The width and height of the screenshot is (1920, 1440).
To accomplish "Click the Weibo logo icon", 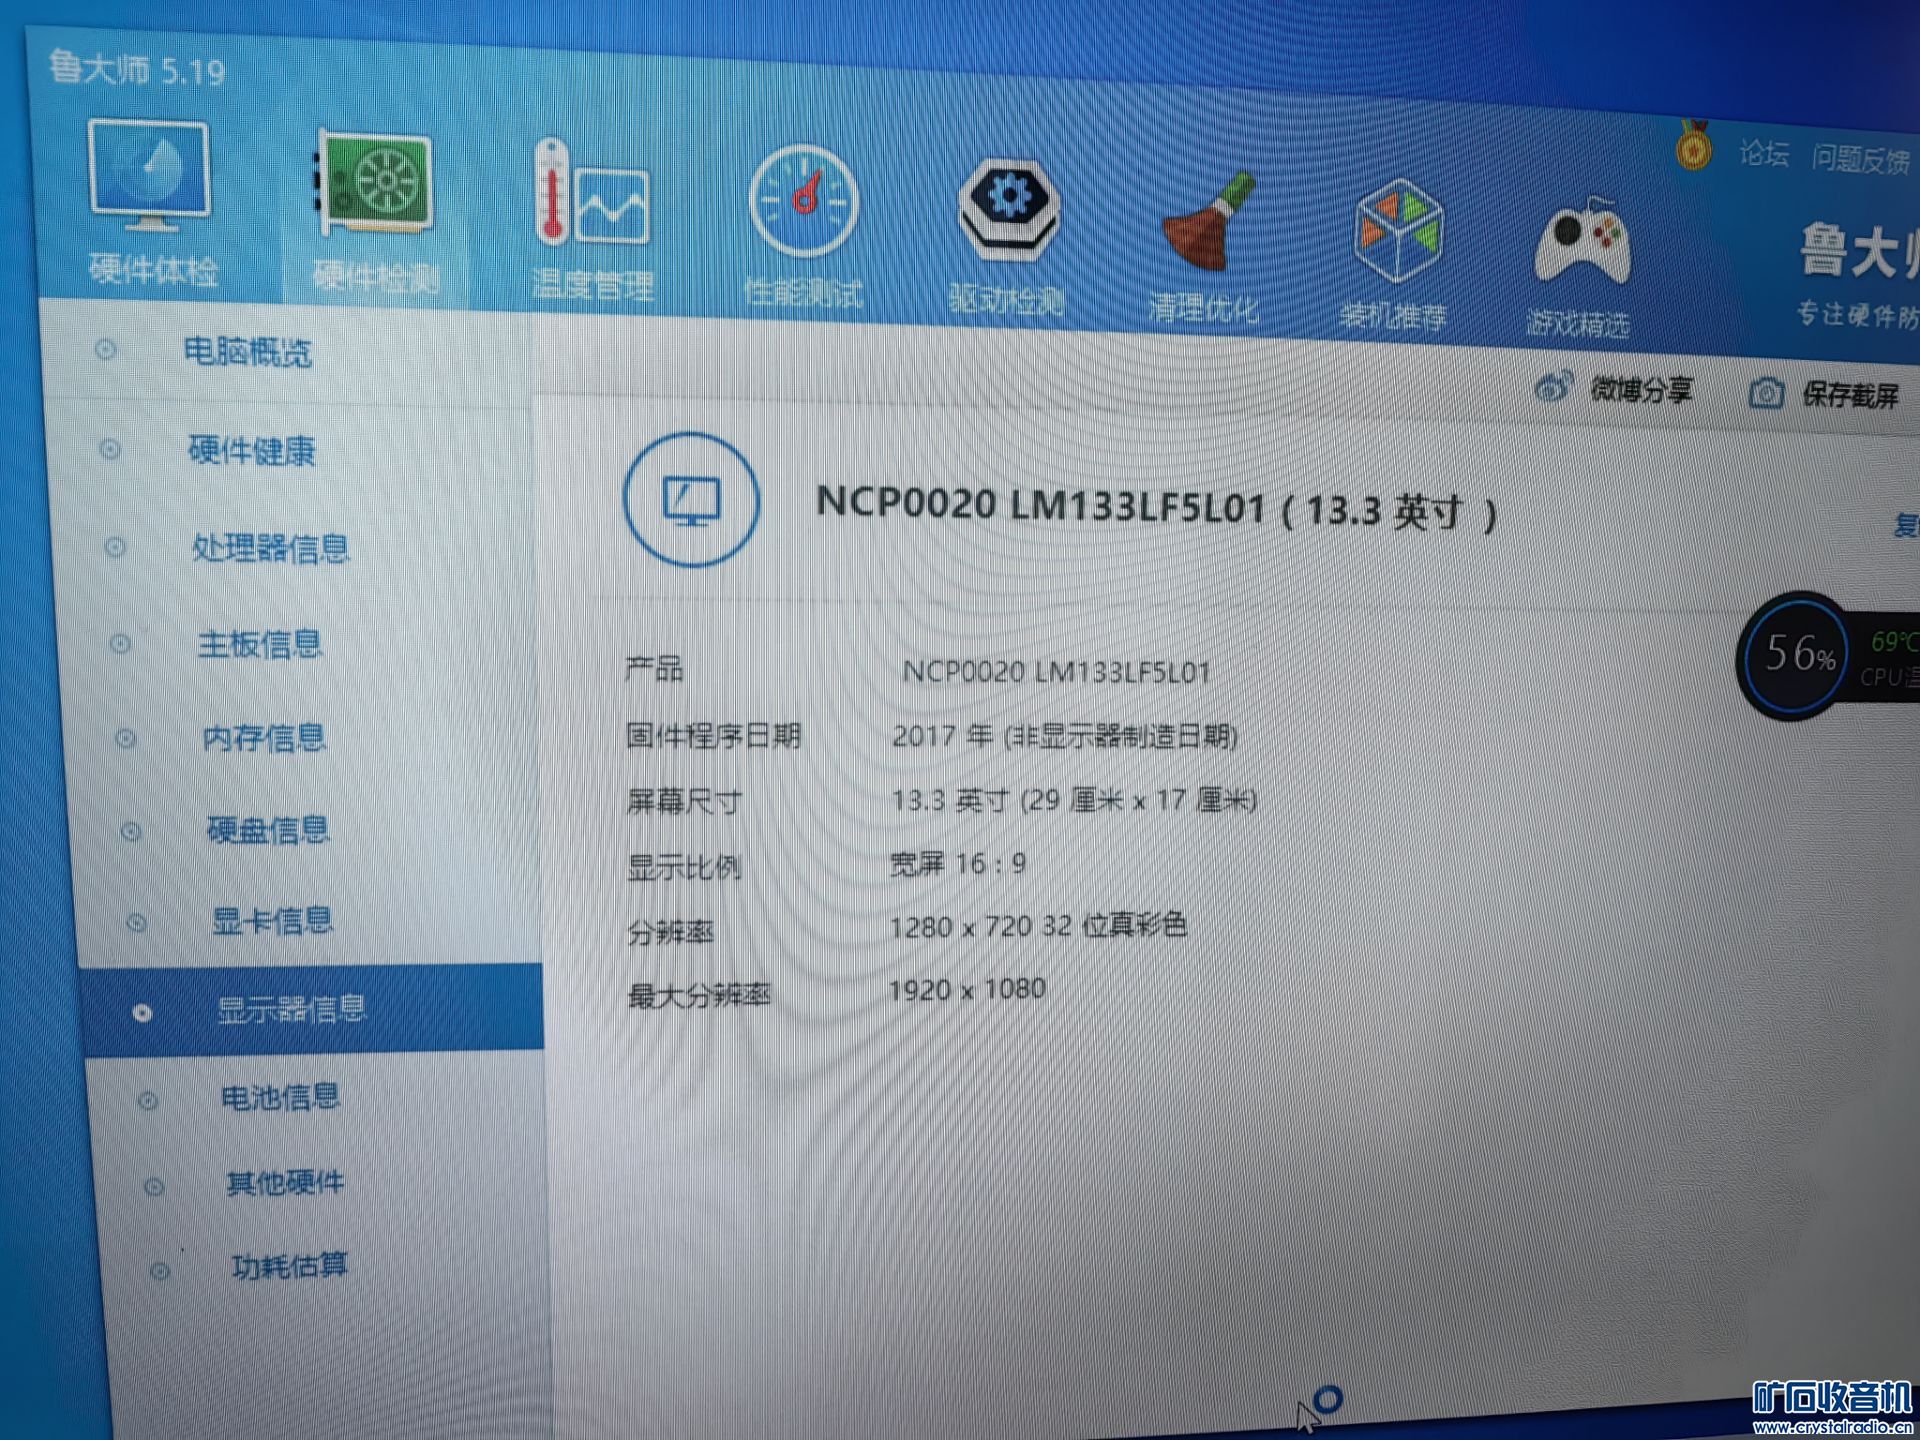I will [1553, 386].
